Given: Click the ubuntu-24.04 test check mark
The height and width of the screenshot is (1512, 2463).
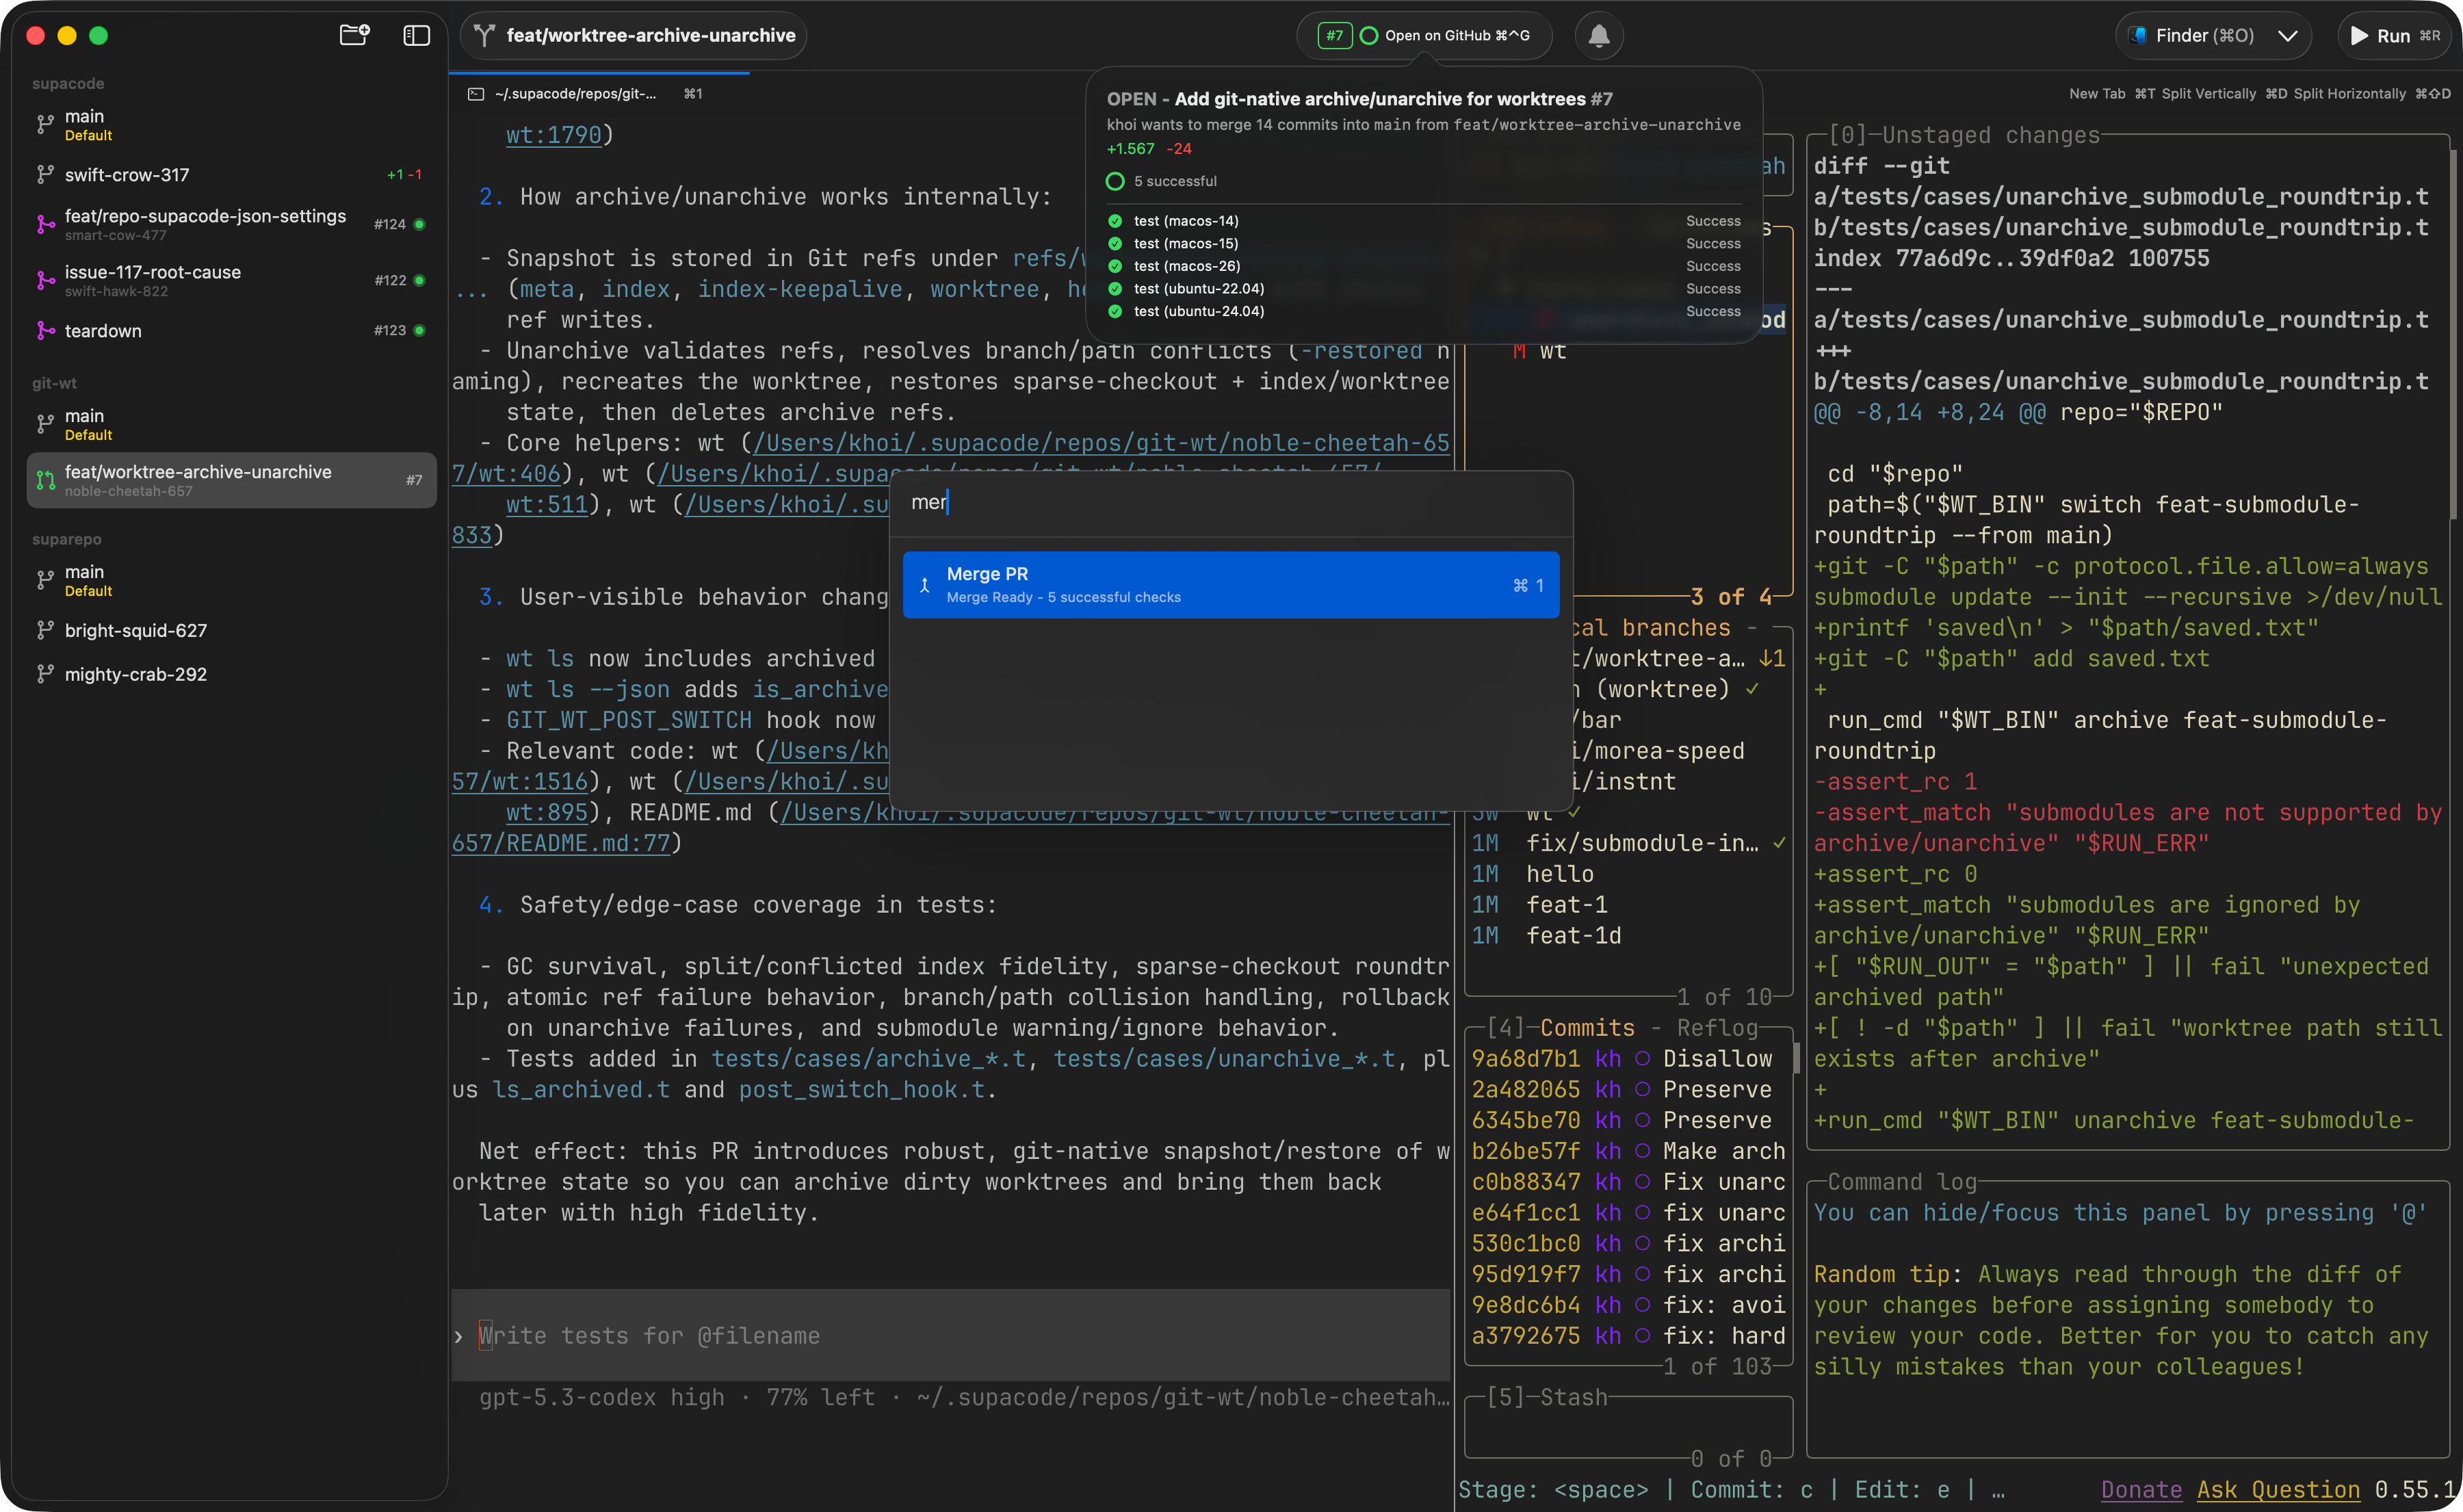Looking at the screenshot, I should point(1115,311).
